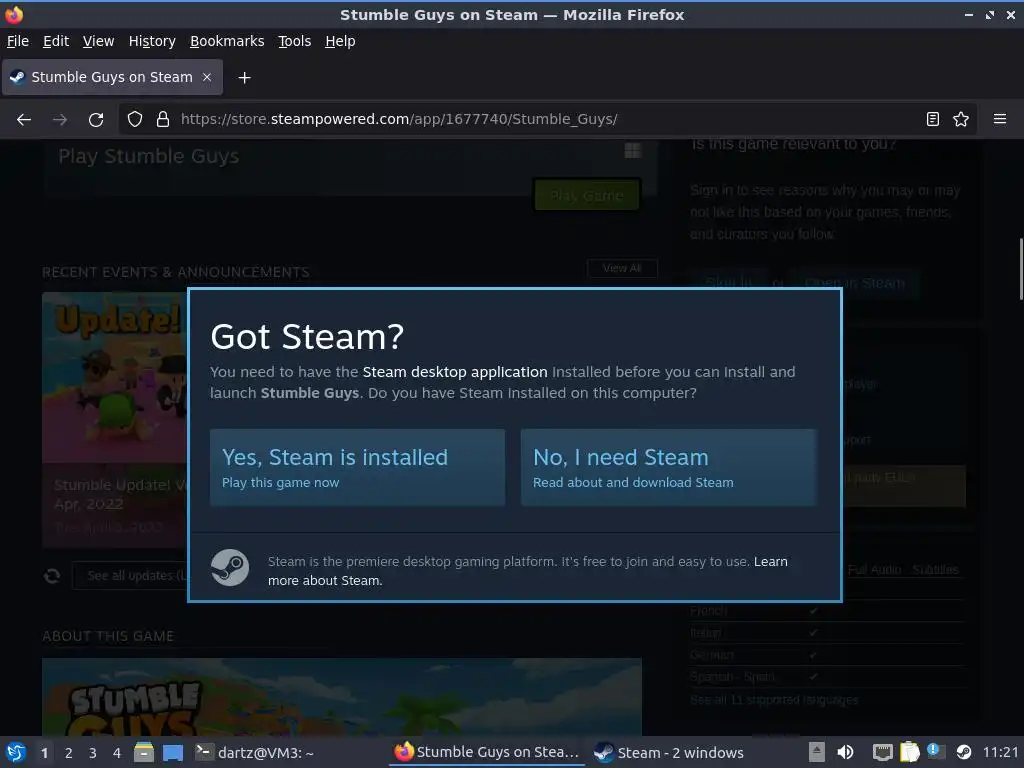Image resolution: width=1024 pixels, height=768 pixels.
Task: Click the page's vertical scrollbar thumb
Action: [x=1021, y=268]
